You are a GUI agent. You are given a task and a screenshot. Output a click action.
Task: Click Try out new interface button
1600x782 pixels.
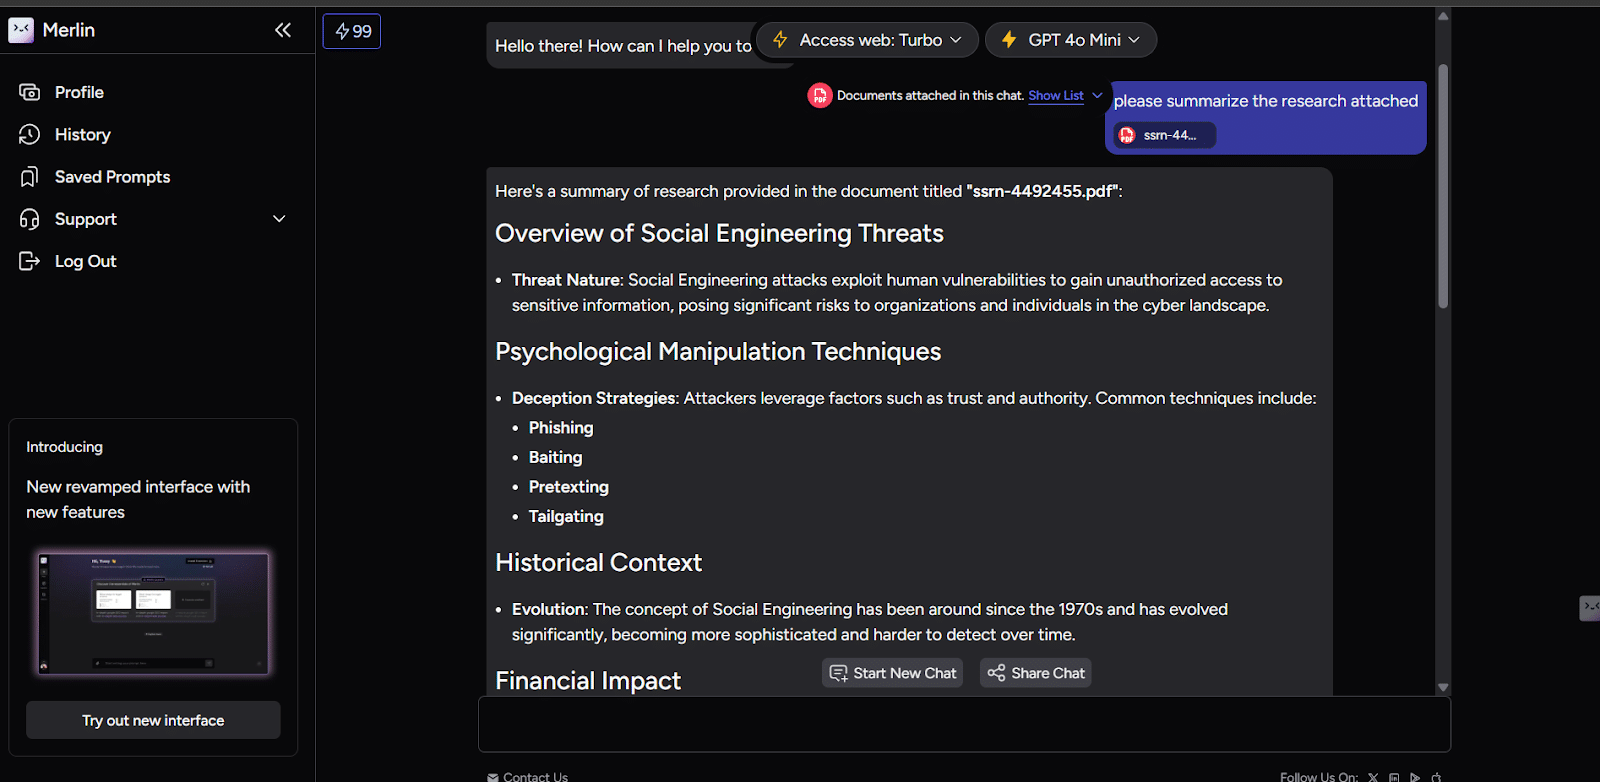point(153,720)
